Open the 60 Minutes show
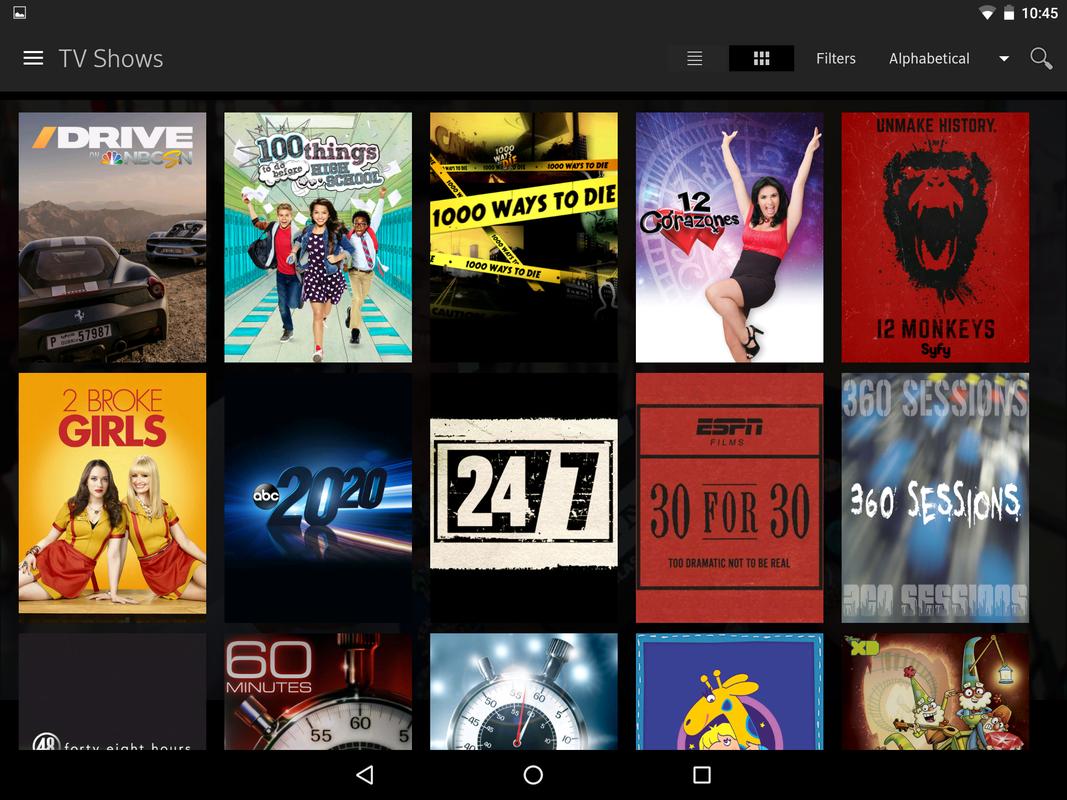The image size is (1067, 800). (x=318, y=691)
